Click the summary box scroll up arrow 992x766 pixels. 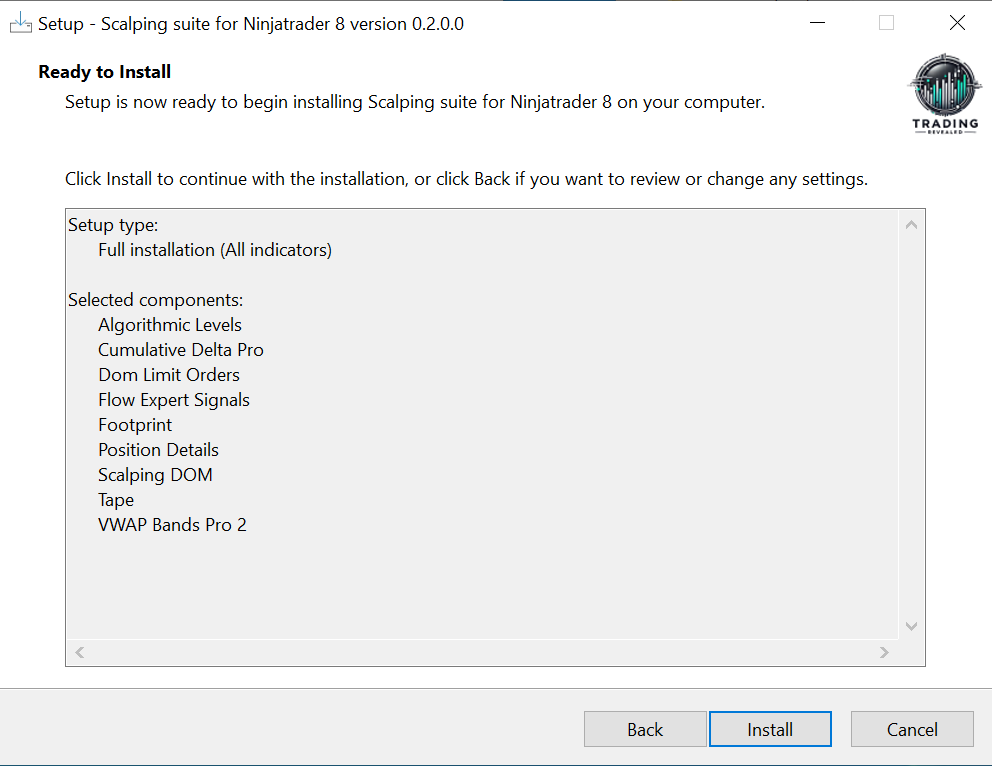click(911, 225)
